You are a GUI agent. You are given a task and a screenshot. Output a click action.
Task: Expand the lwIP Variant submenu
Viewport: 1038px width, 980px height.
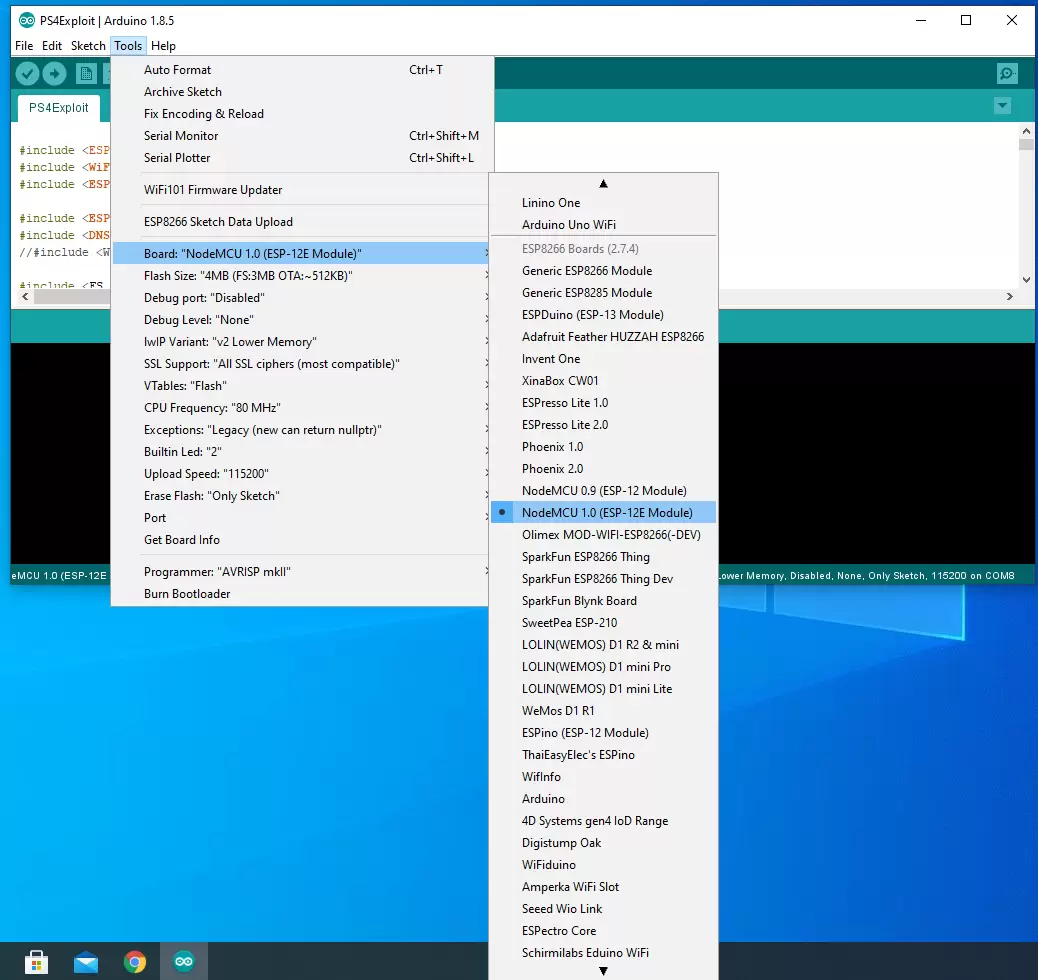(x=301, y=342)
